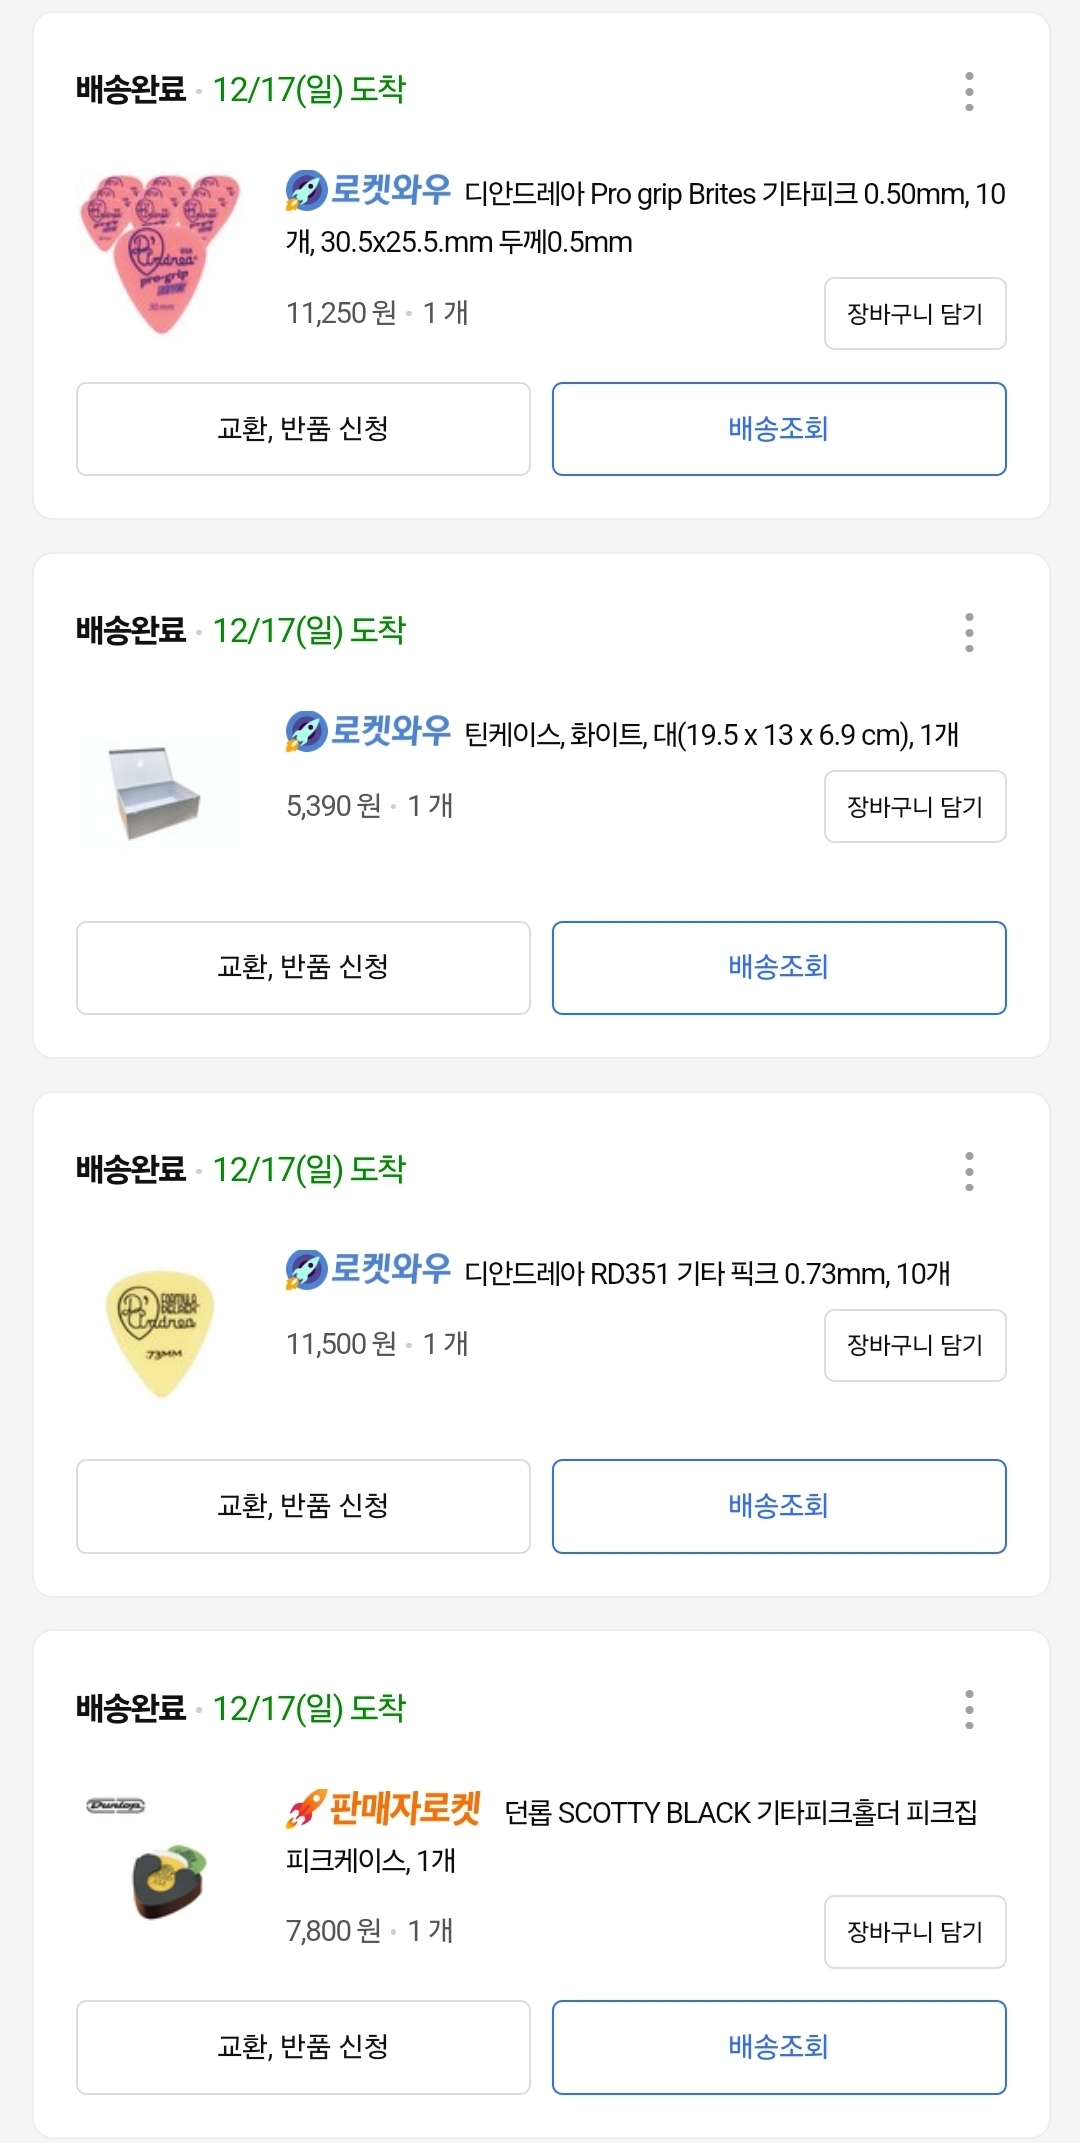Image resolution: width=1080 pixels, height=2143 pixels.
Task: Open more options for Dunlop pick holder order
Action: 968,1709
